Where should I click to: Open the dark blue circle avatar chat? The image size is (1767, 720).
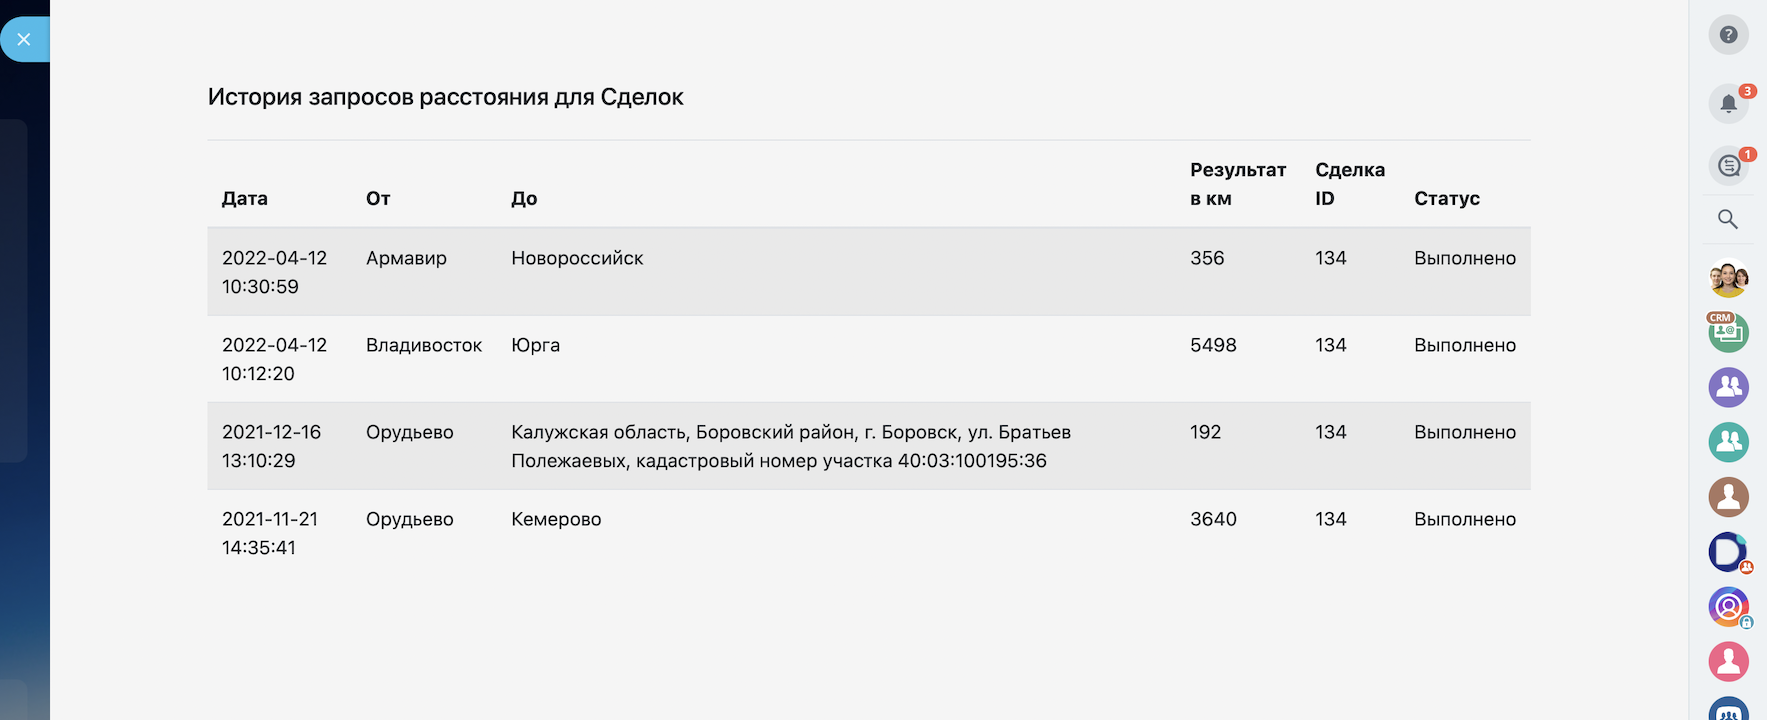click(1728, 551)
